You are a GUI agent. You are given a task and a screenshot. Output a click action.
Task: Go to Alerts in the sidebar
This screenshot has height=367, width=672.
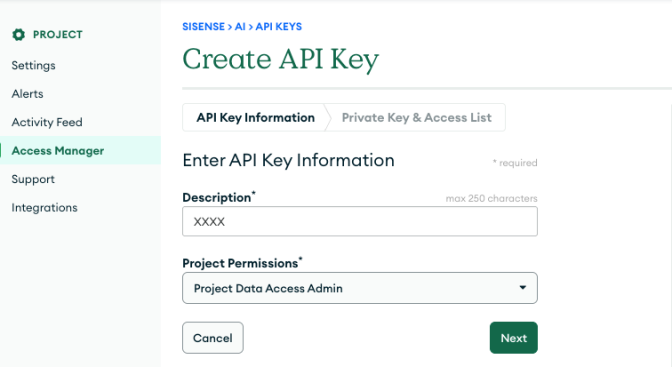pyautogui.click(x=27, y=94)
